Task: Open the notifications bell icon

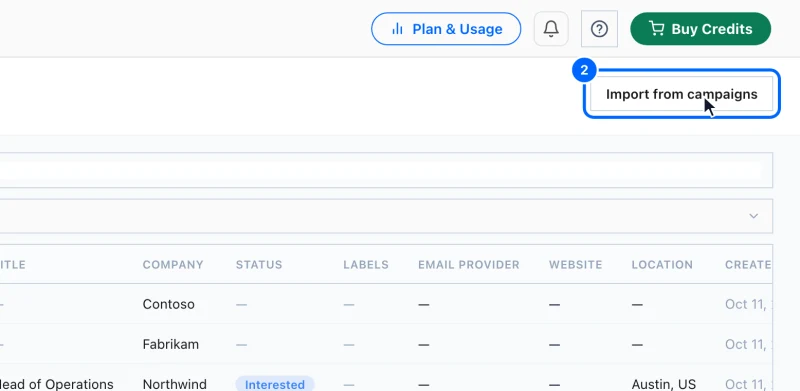Action: (x=551, y=29)
